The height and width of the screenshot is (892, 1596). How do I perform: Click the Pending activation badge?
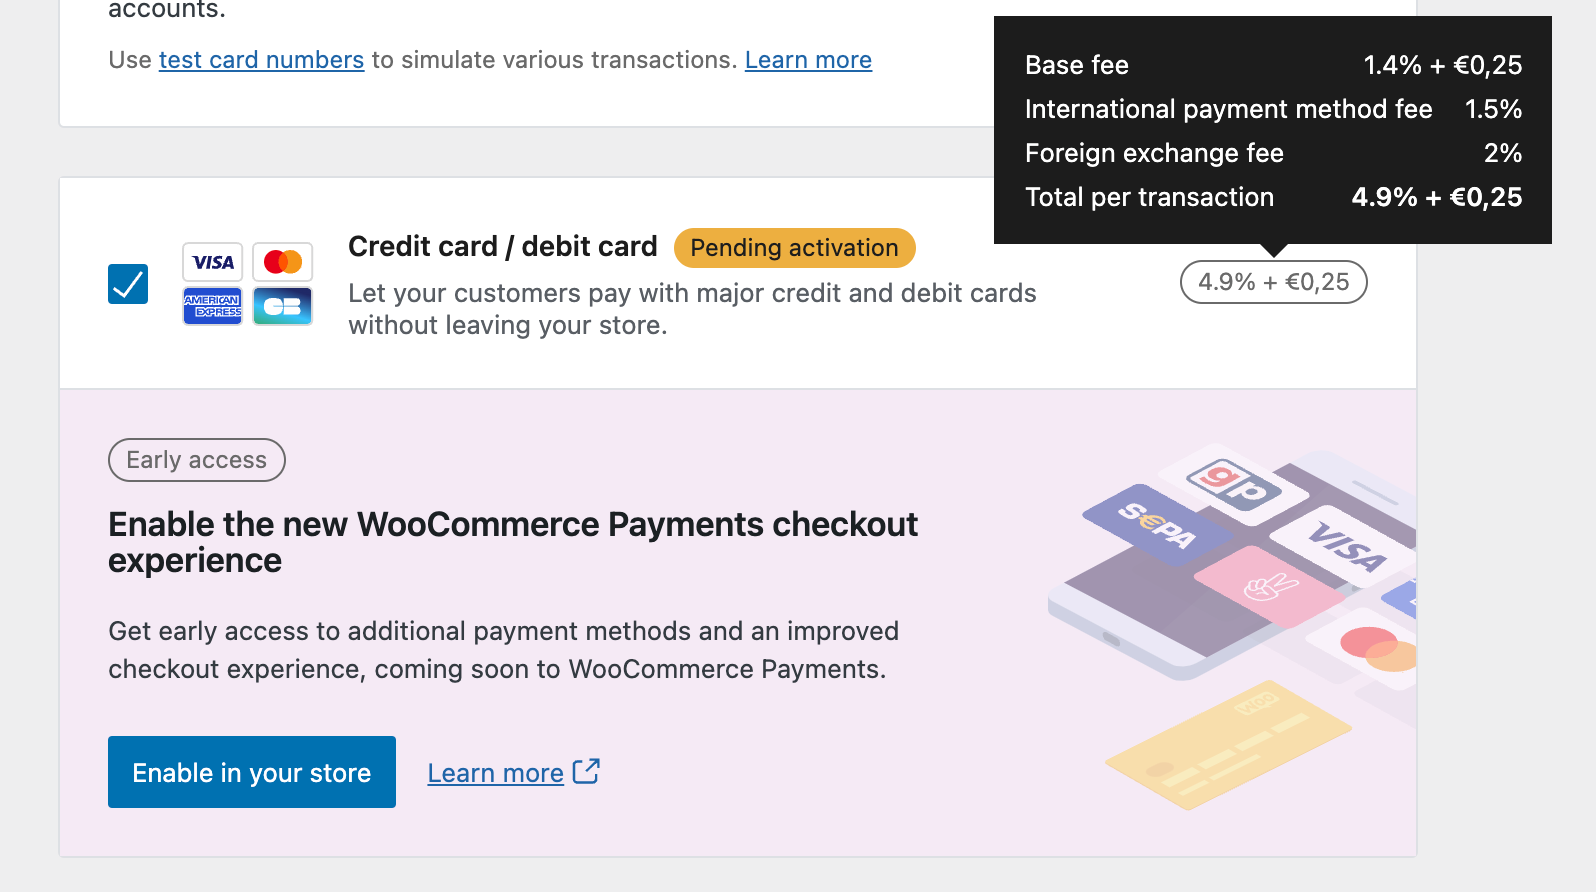[794, 247]
